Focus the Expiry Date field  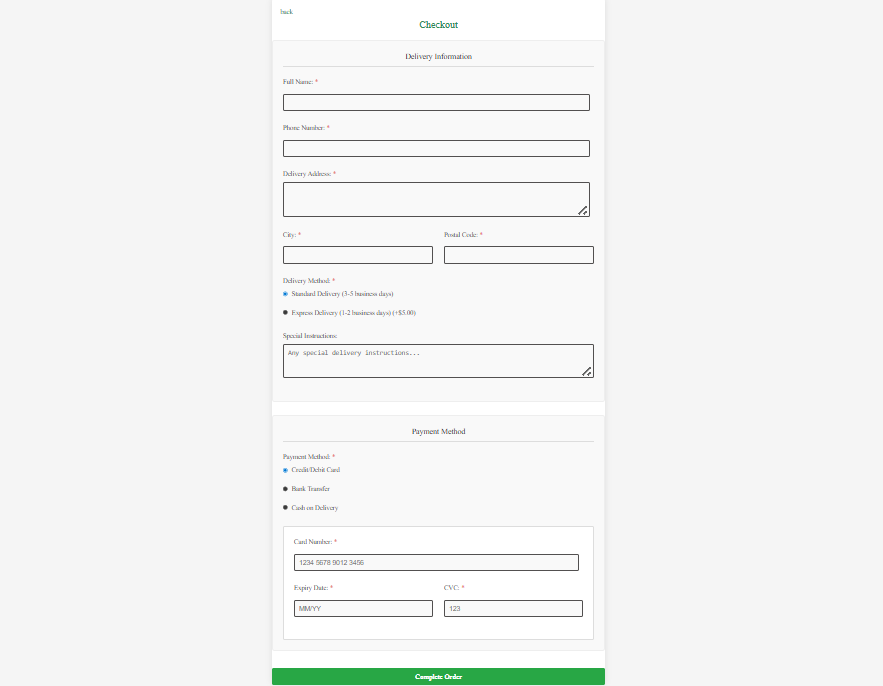pyautogui.click(x=363, y=609)
